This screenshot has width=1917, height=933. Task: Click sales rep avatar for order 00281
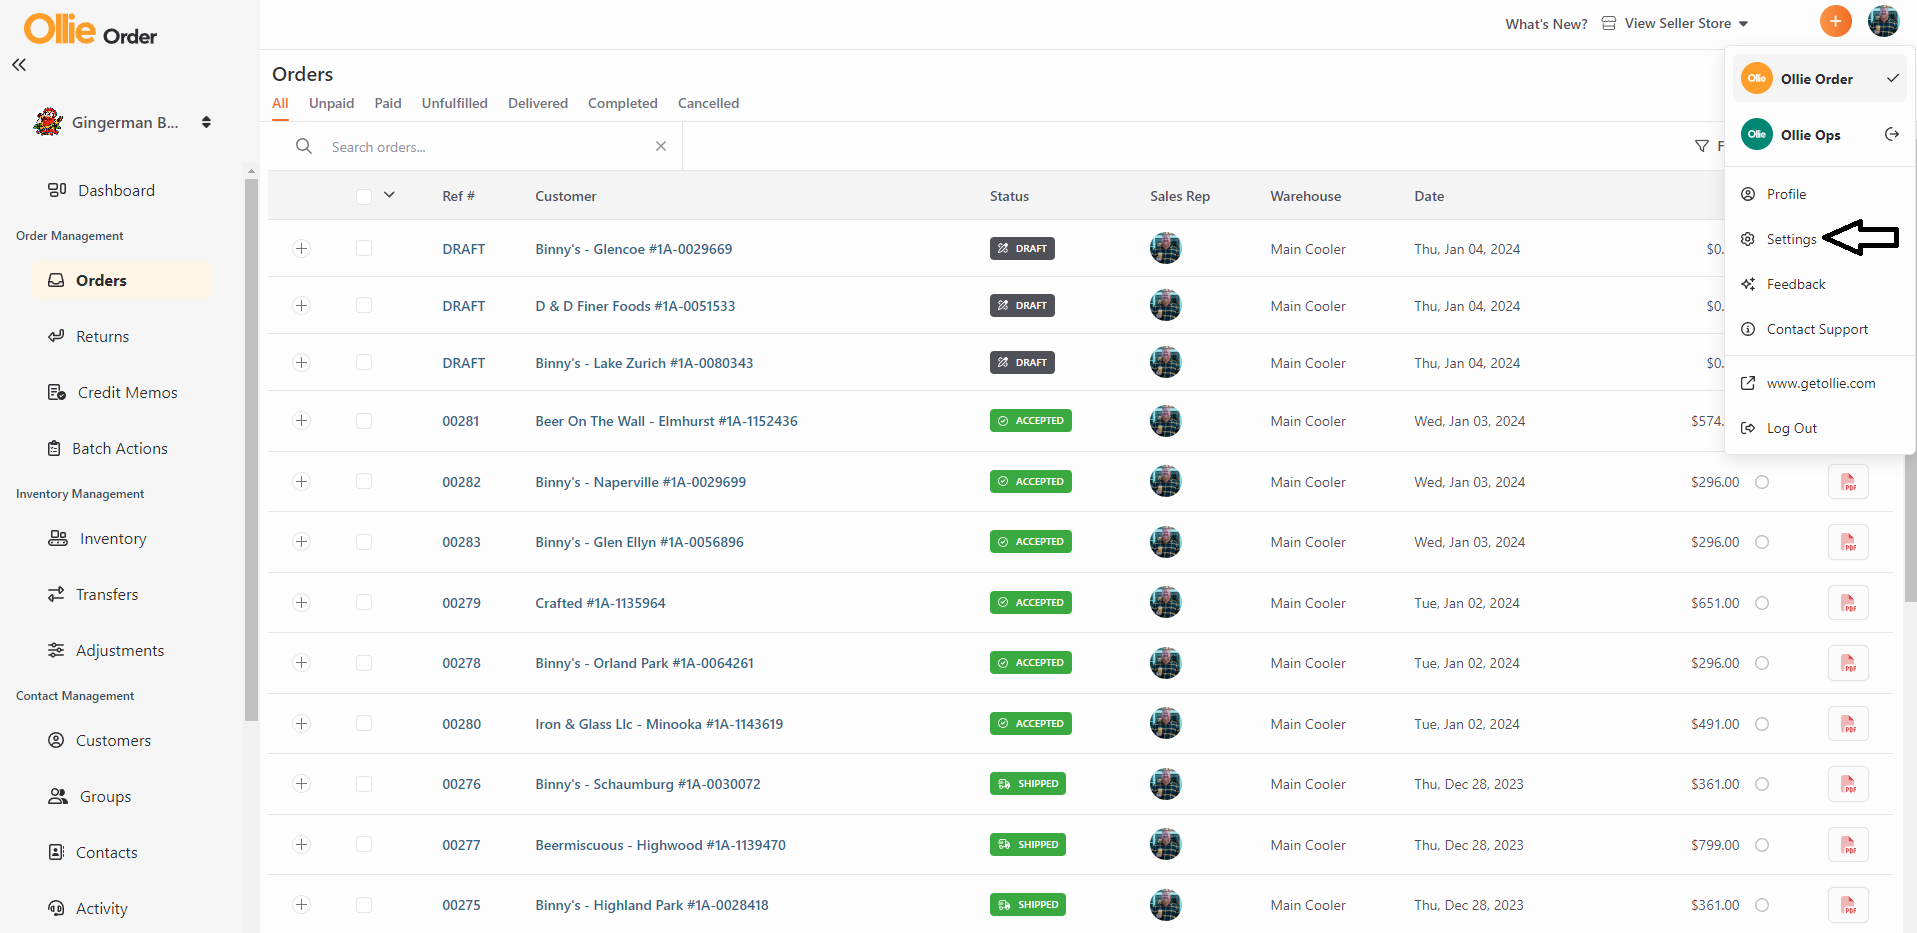[1165, 421]
